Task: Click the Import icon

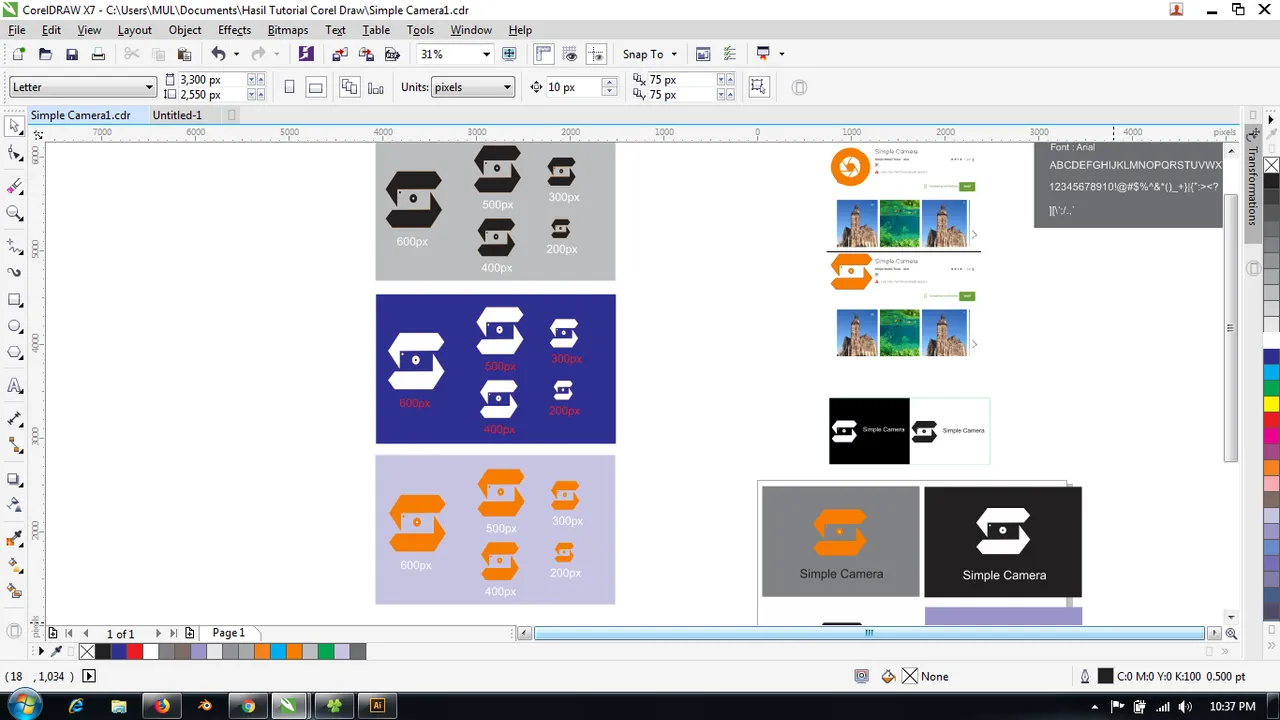Action: 340,54
